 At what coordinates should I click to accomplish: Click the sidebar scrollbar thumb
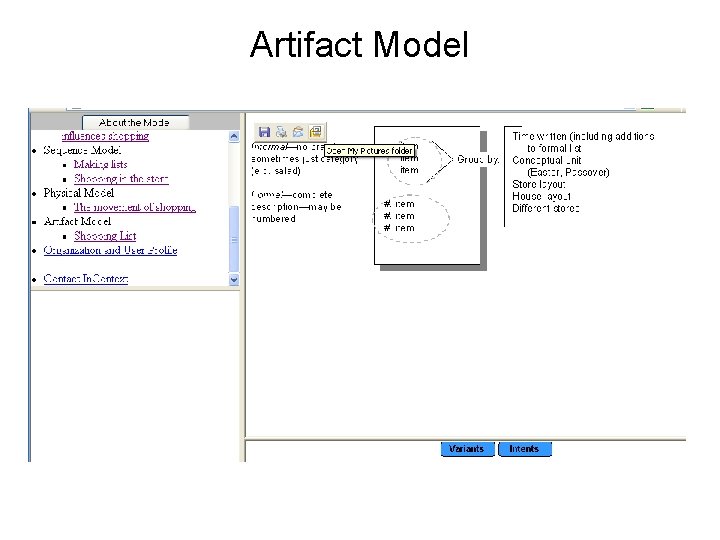click(x=234, y=239)
